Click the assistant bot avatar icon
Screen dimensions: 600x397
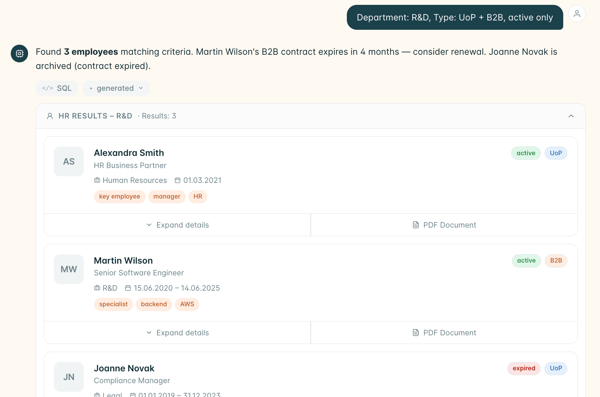[x=19, y=54]
